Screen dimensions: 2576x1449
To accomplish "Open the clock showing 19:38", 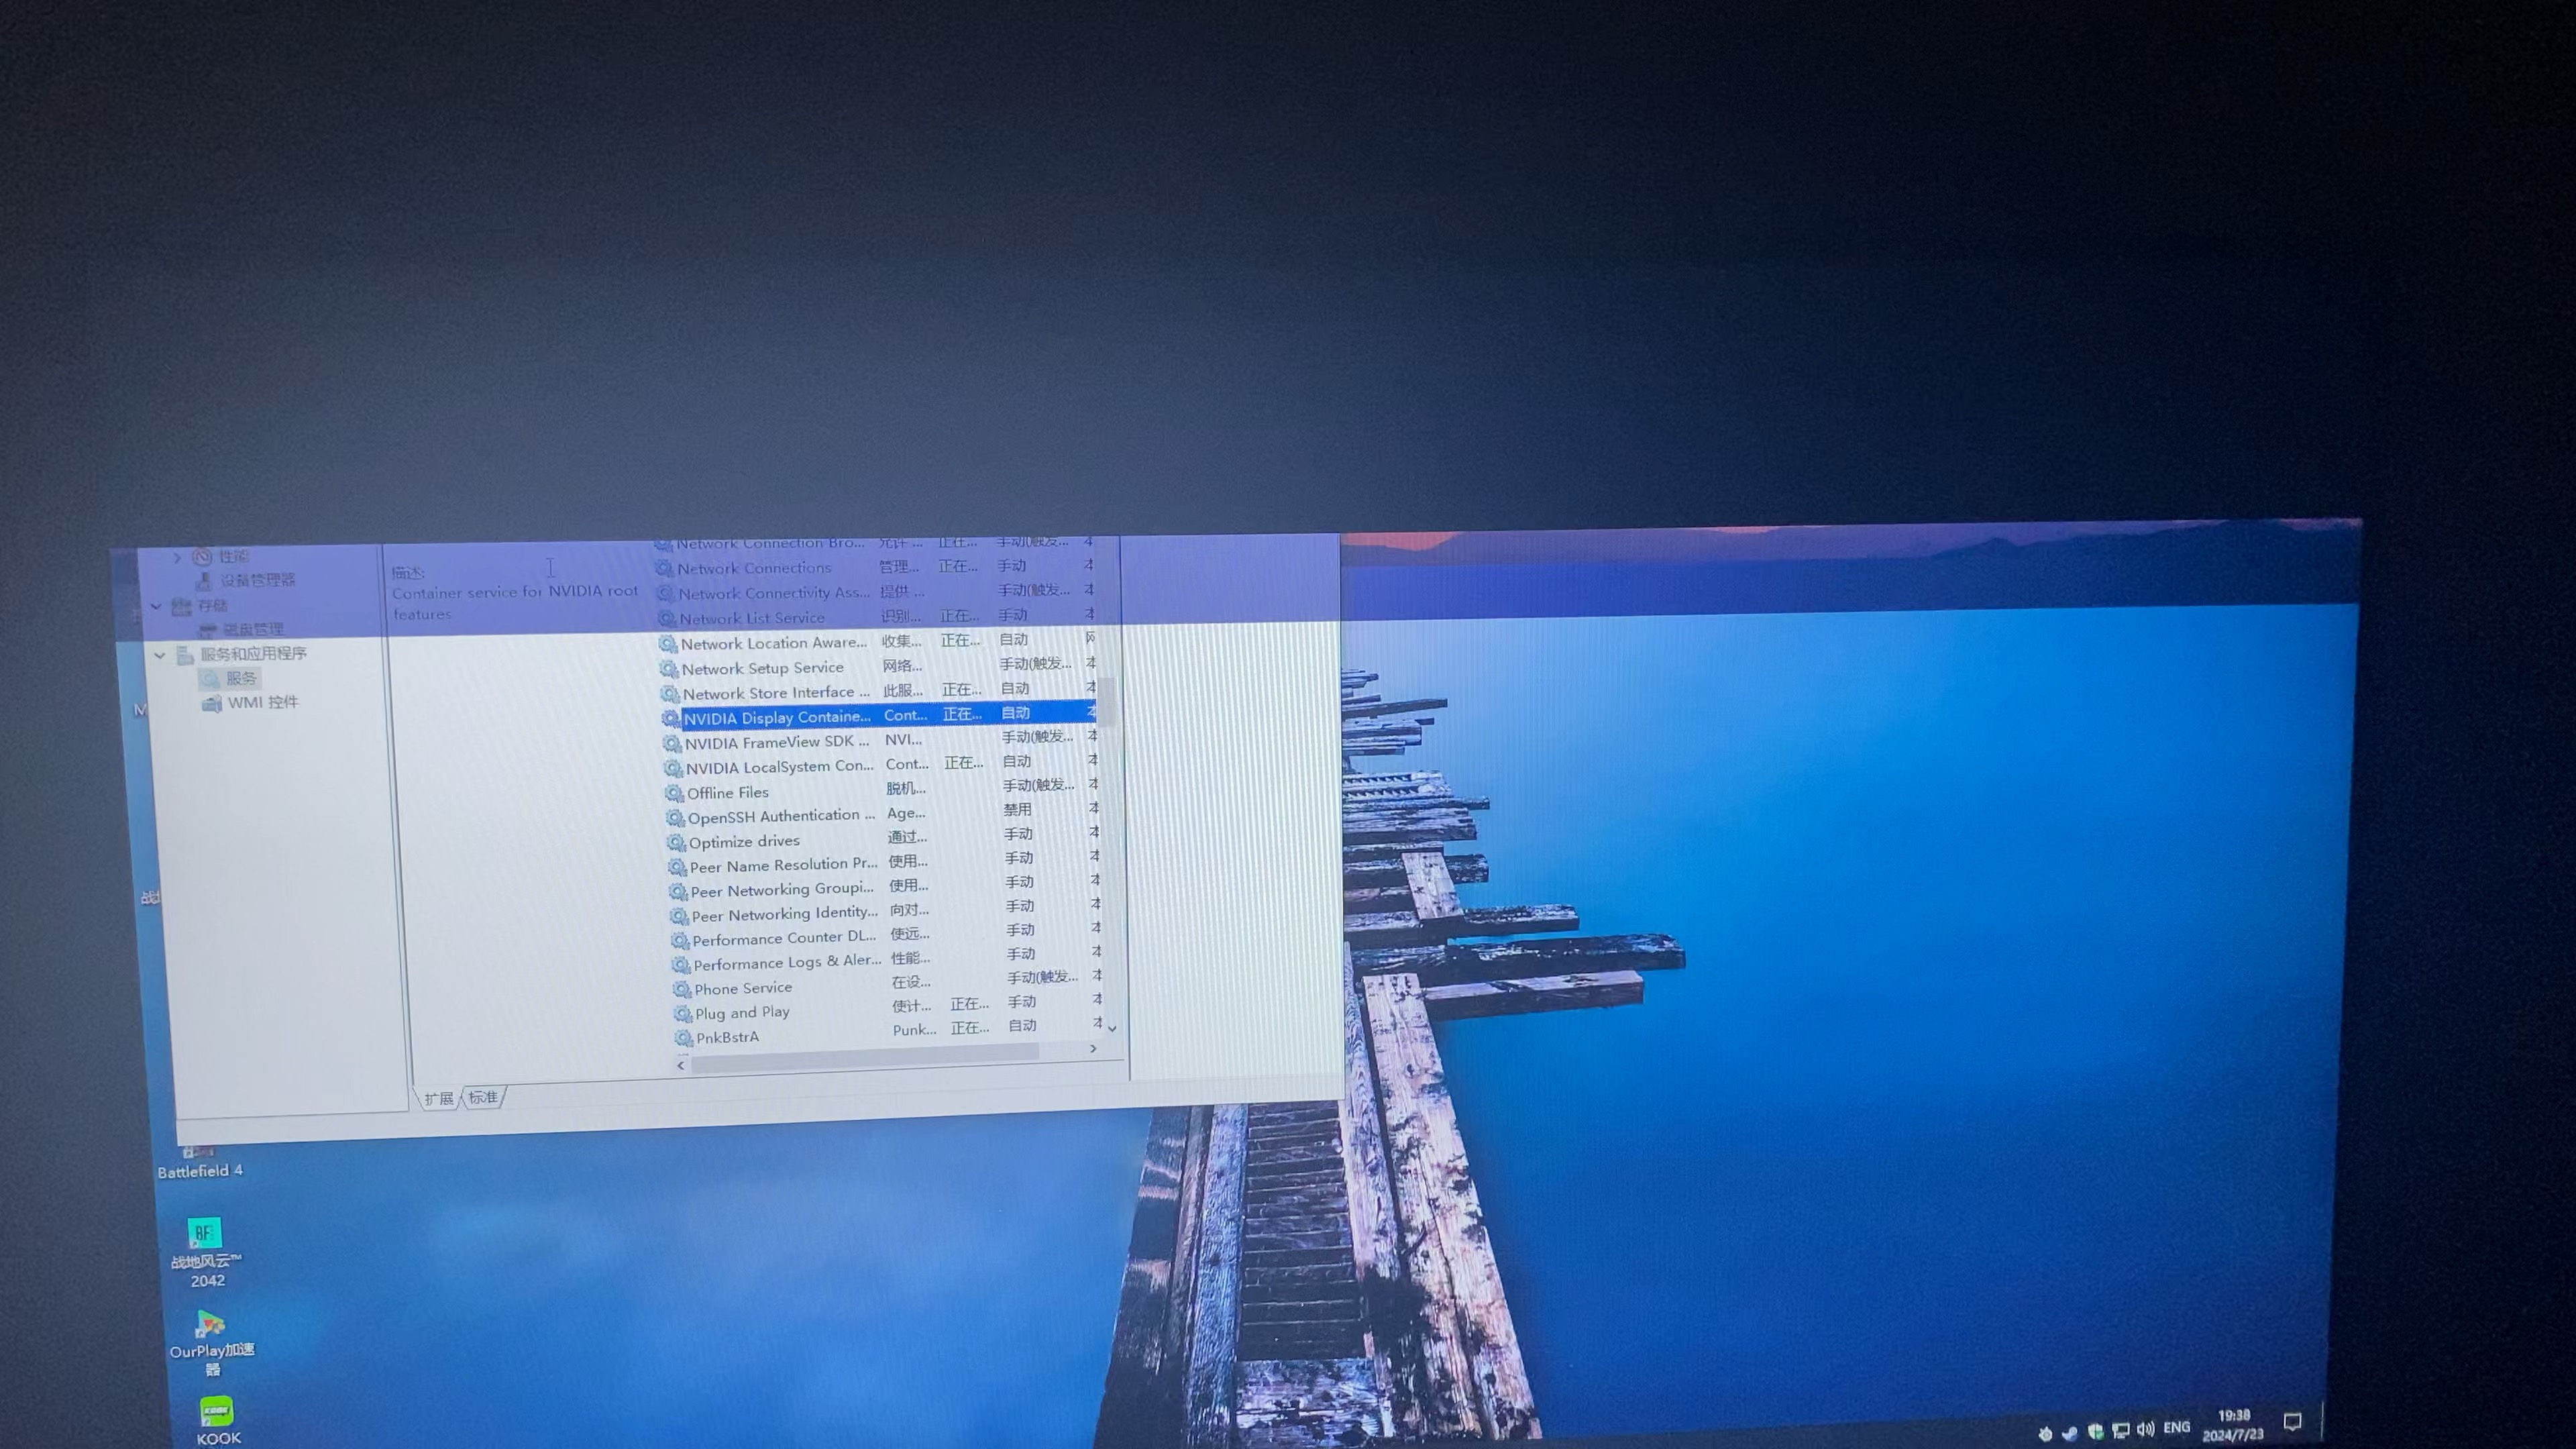I will click(2233, 1424).
